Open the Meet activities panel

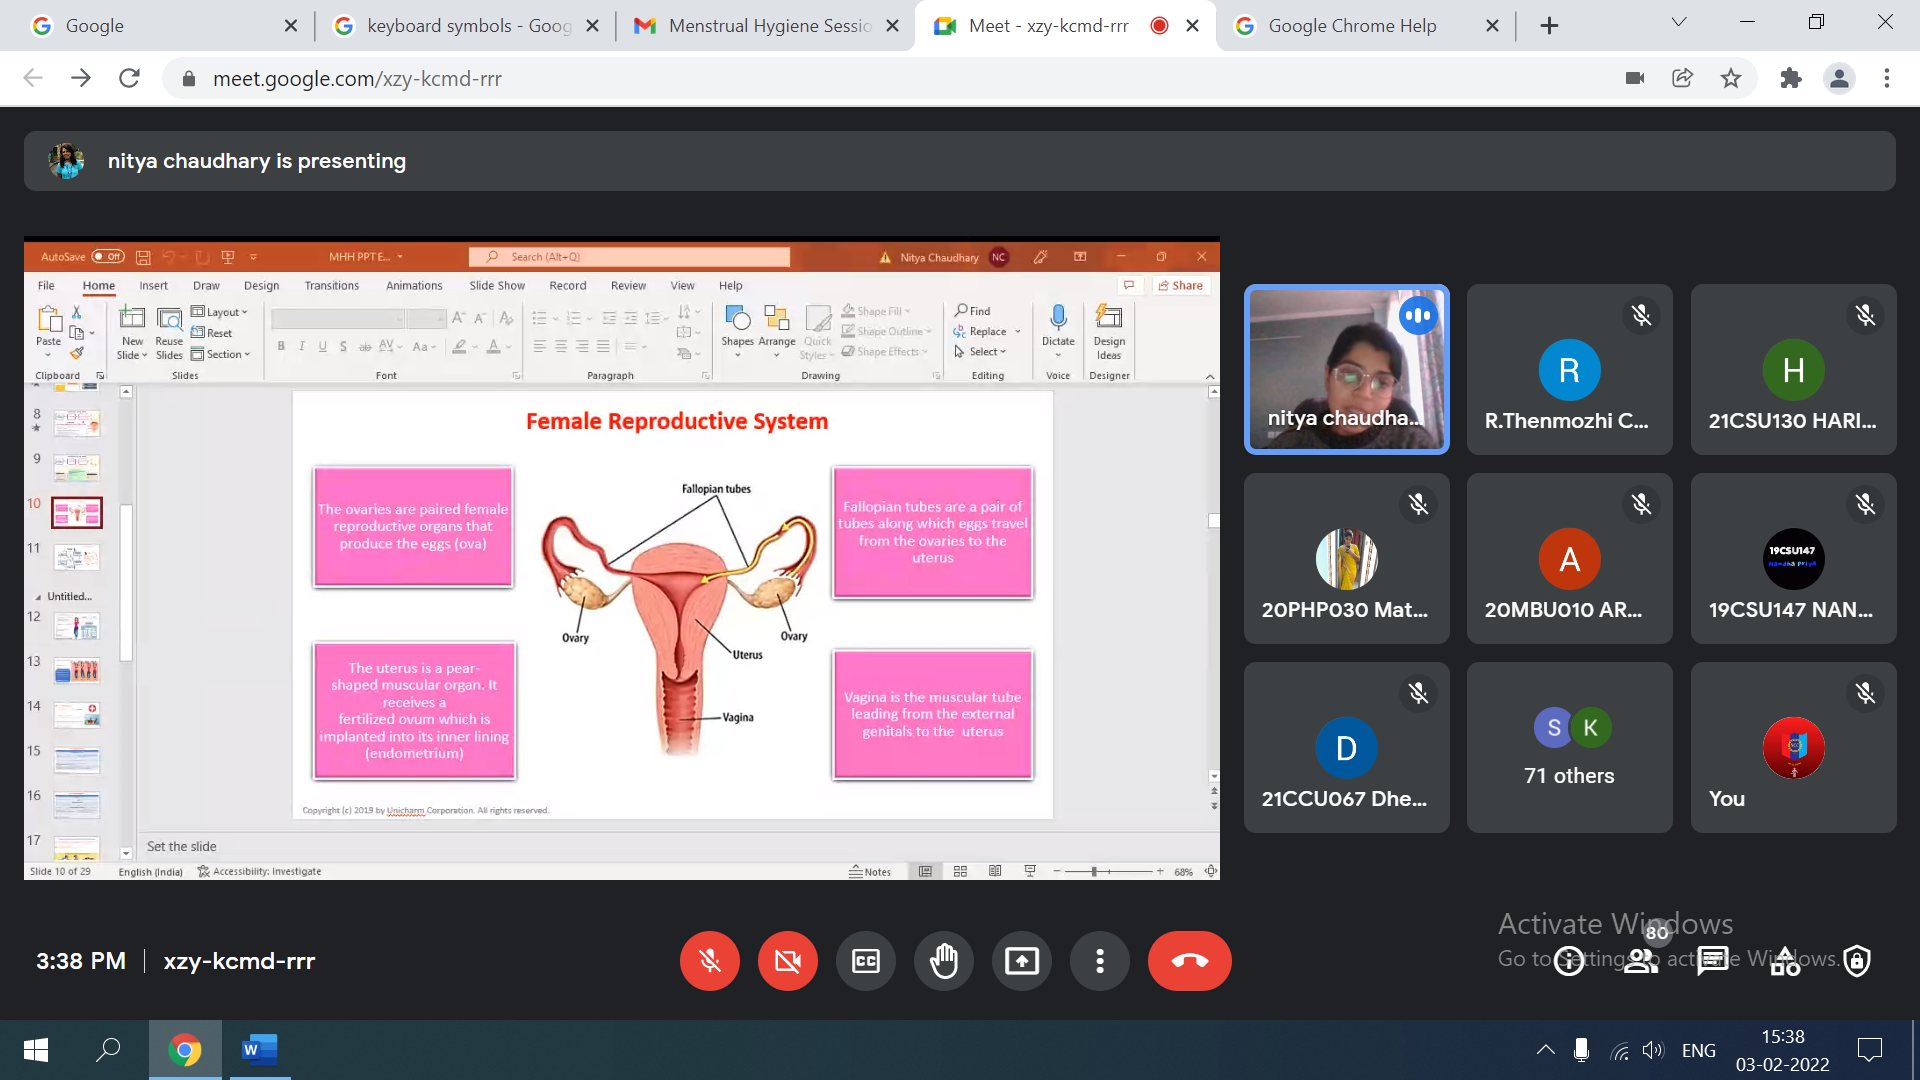(1785, 961)
